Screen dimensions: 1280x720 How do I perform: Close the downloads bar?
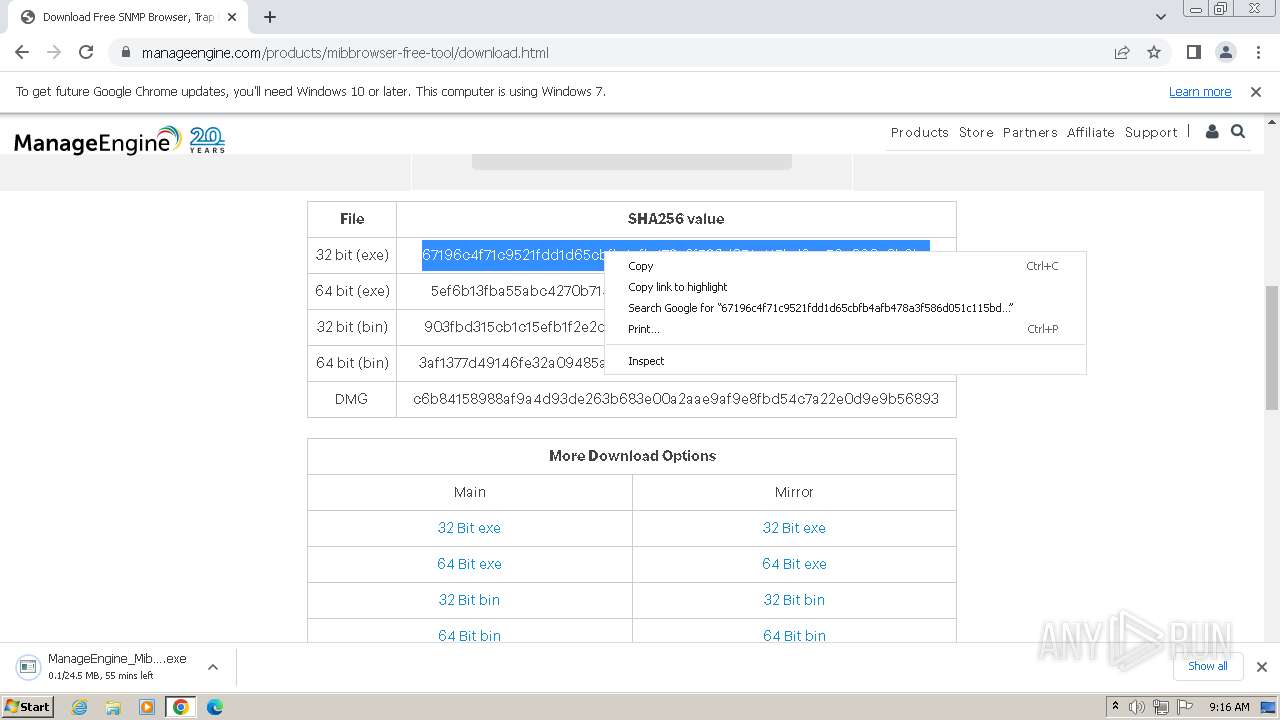click(1261, 667)
